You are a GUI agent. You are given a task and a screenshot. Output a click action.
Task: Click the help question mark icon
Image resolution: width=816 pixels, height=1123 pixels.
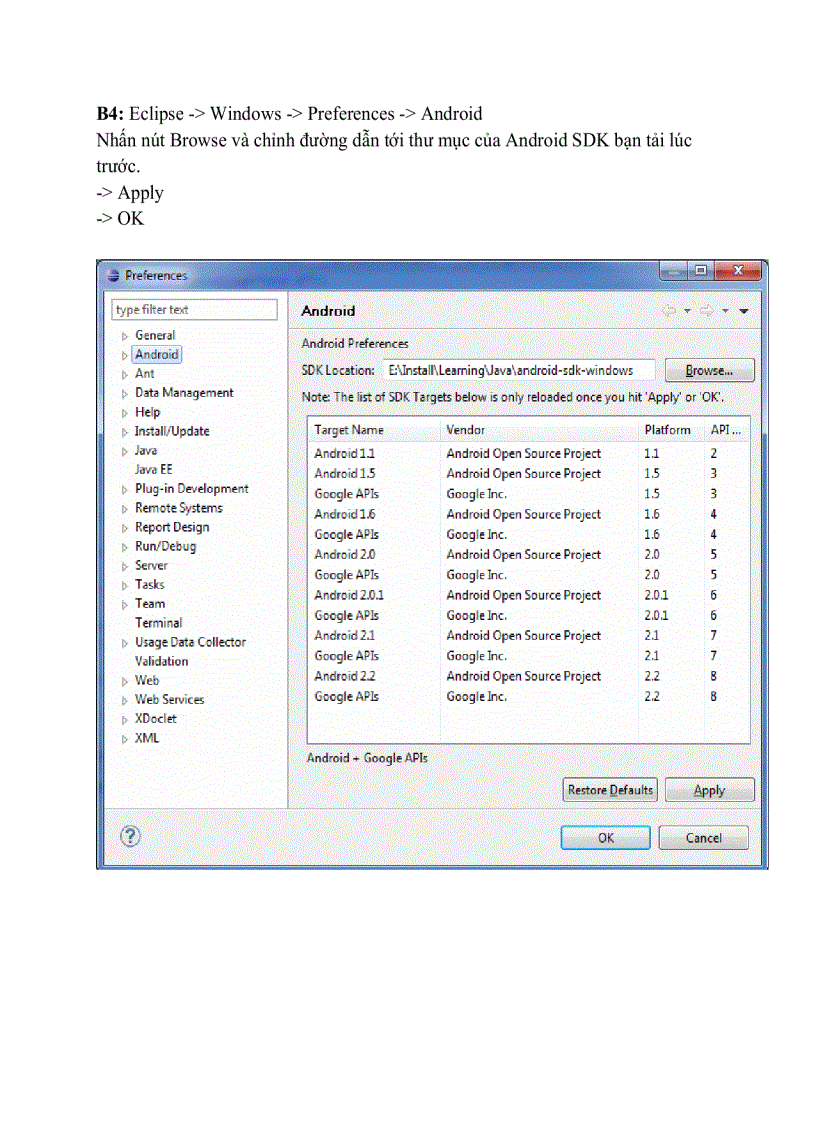[x=131, y=836]
